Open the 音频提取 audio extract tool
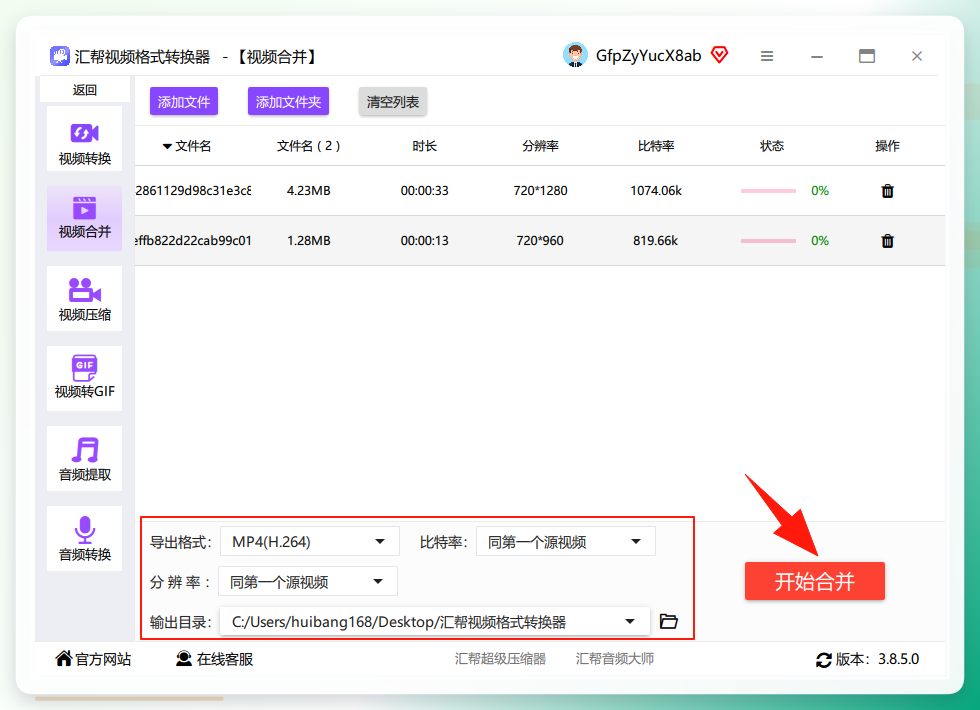The width and height of the screenshot is (980, 710). (84, 459)
